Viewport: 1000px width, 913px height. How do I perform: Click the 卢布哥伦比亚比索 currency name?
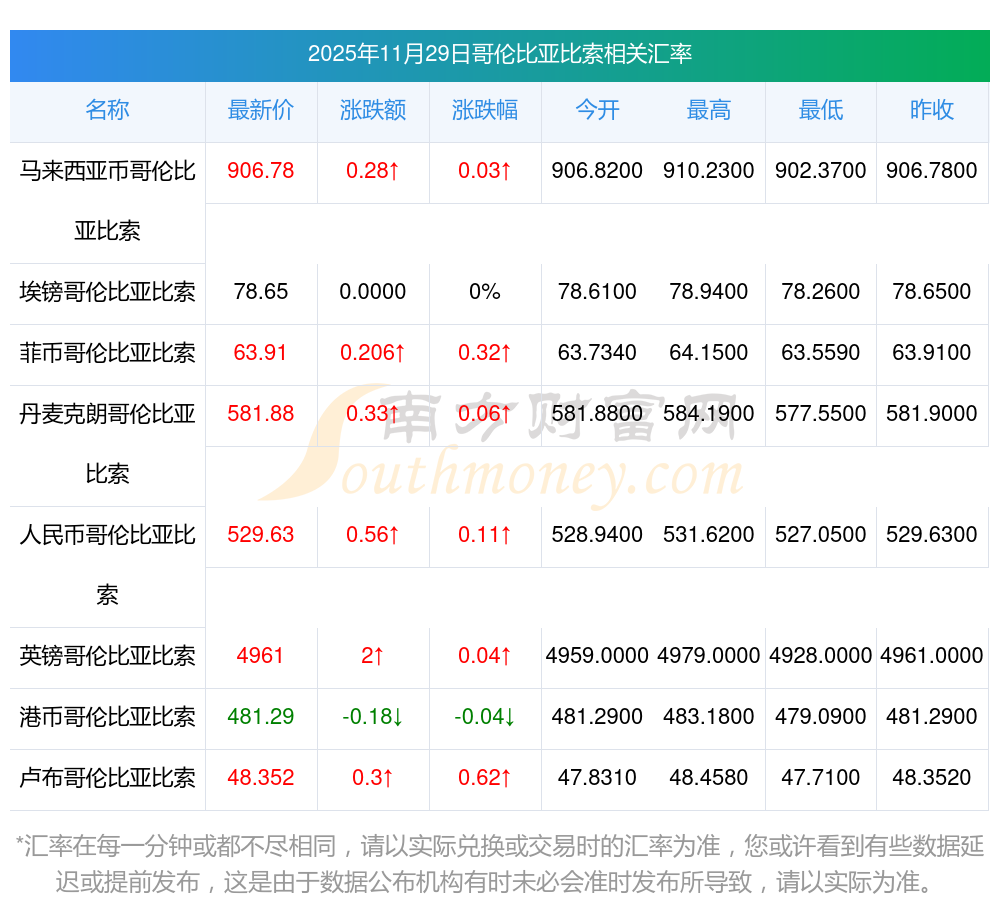107,778
